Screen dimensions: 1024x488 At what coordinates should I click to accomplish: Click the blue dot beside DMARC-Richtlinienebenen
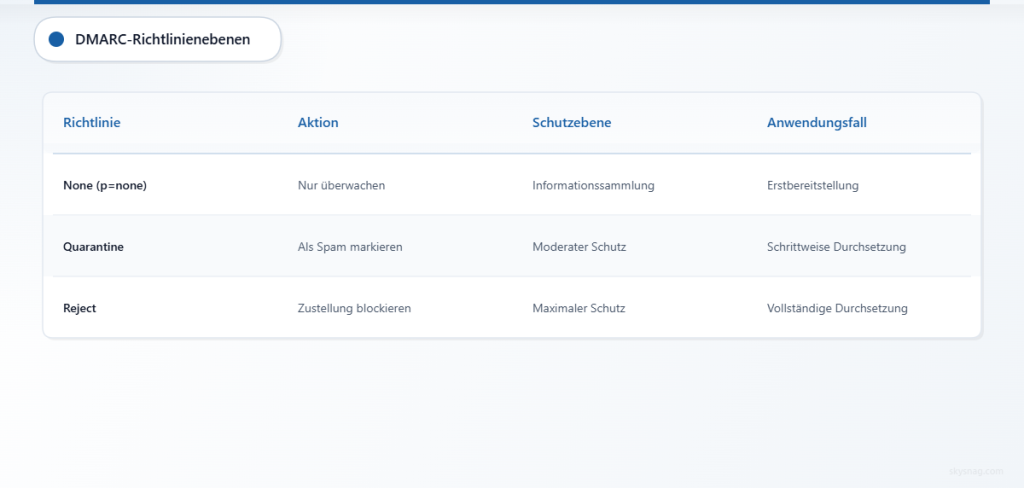56,39
